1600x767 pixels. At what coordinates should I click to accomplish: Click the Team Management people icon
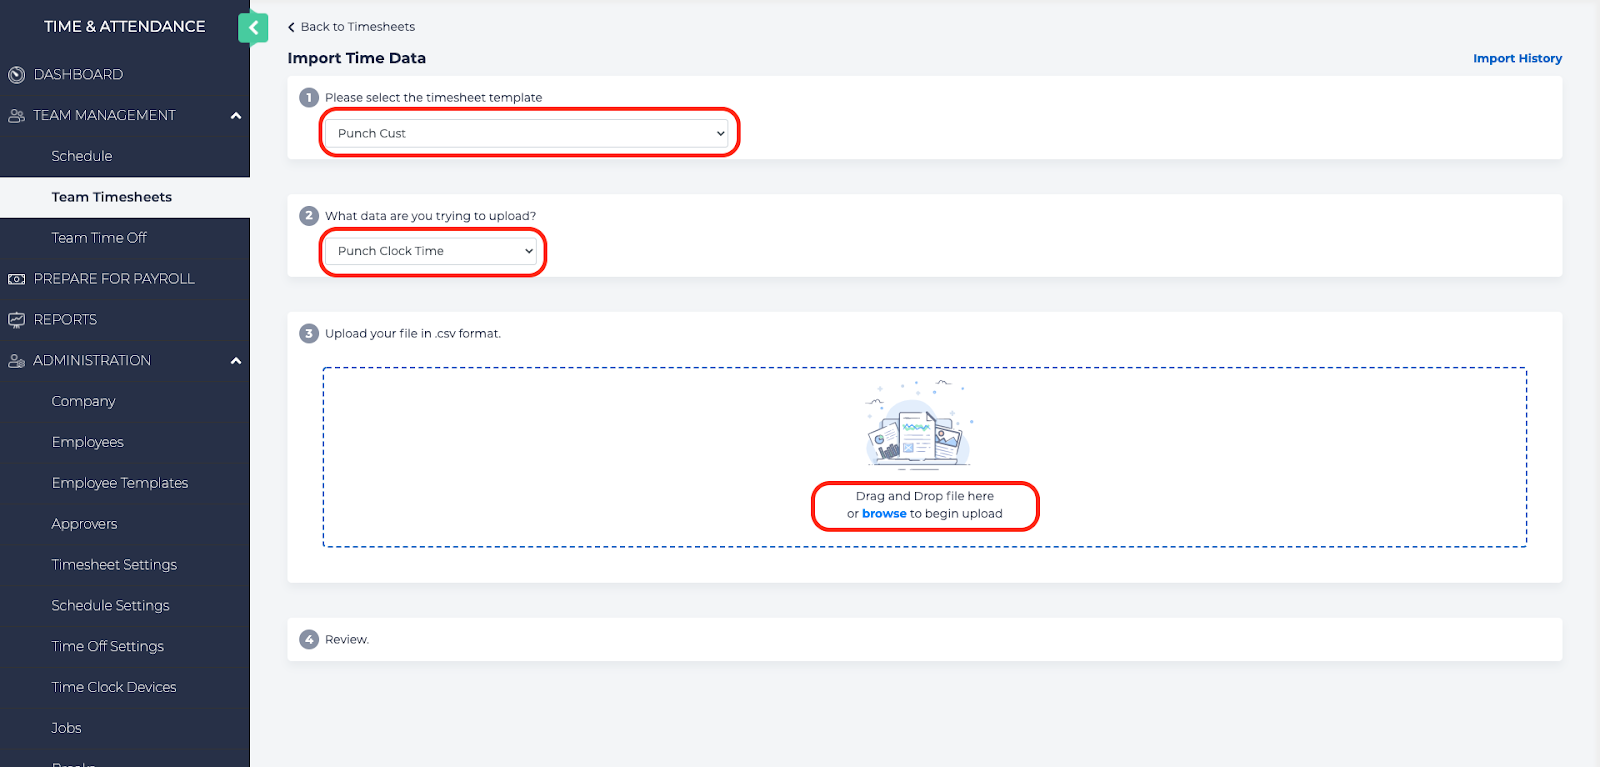16,116
